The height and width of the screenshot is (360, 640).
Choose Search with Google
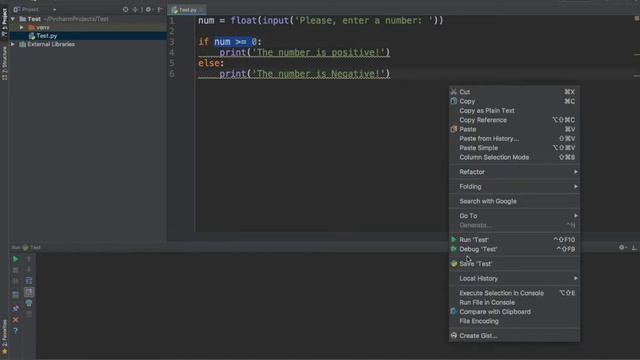tap(514, 201)
